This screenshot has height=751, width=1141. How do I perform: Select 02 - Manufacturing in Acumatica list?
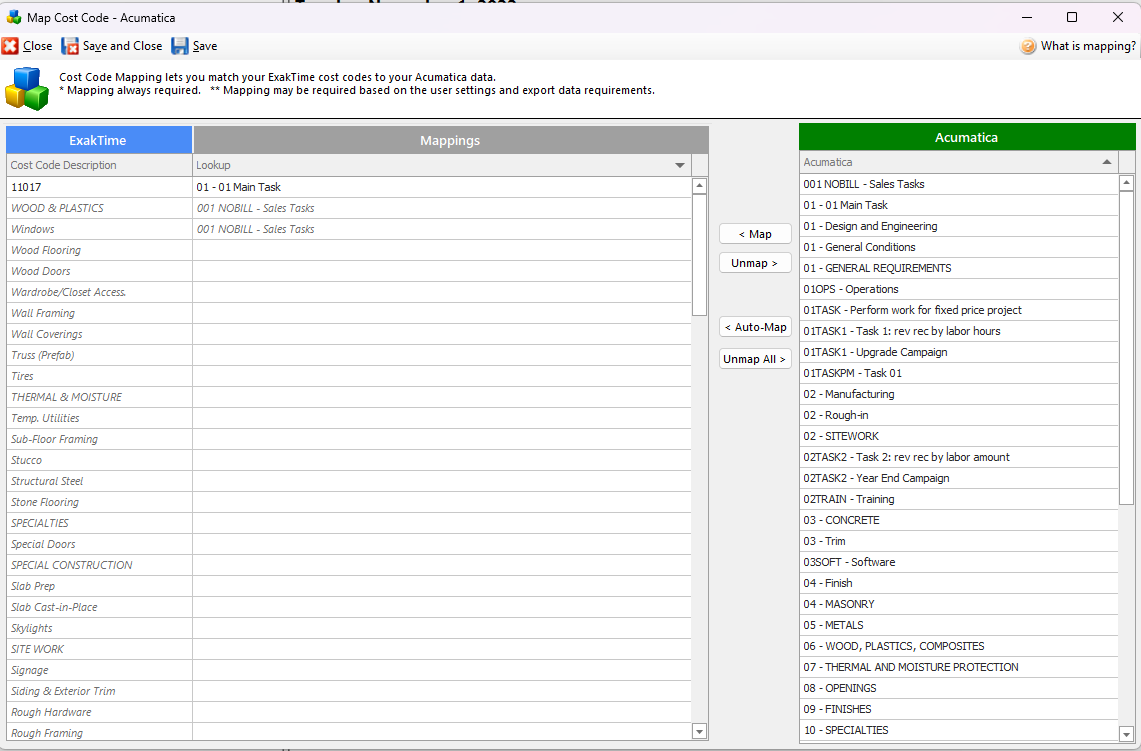pyautogui.click(x=959, y=394)
